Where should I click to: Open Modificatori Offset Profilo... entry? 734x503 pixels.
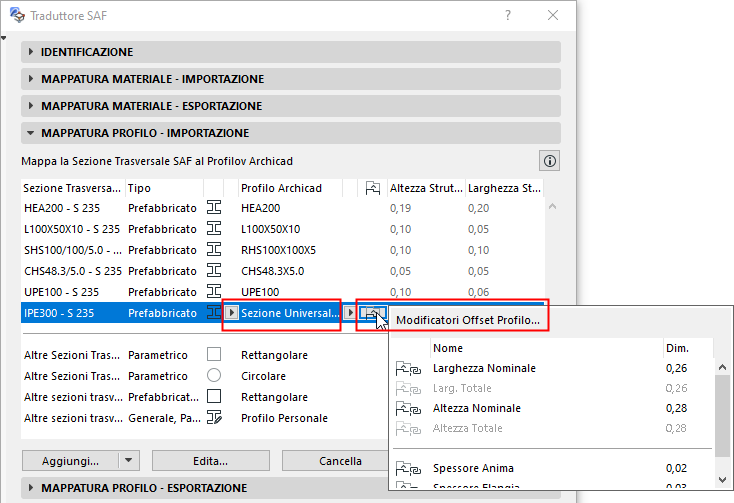pyautogui.click(x=468, y=320)
